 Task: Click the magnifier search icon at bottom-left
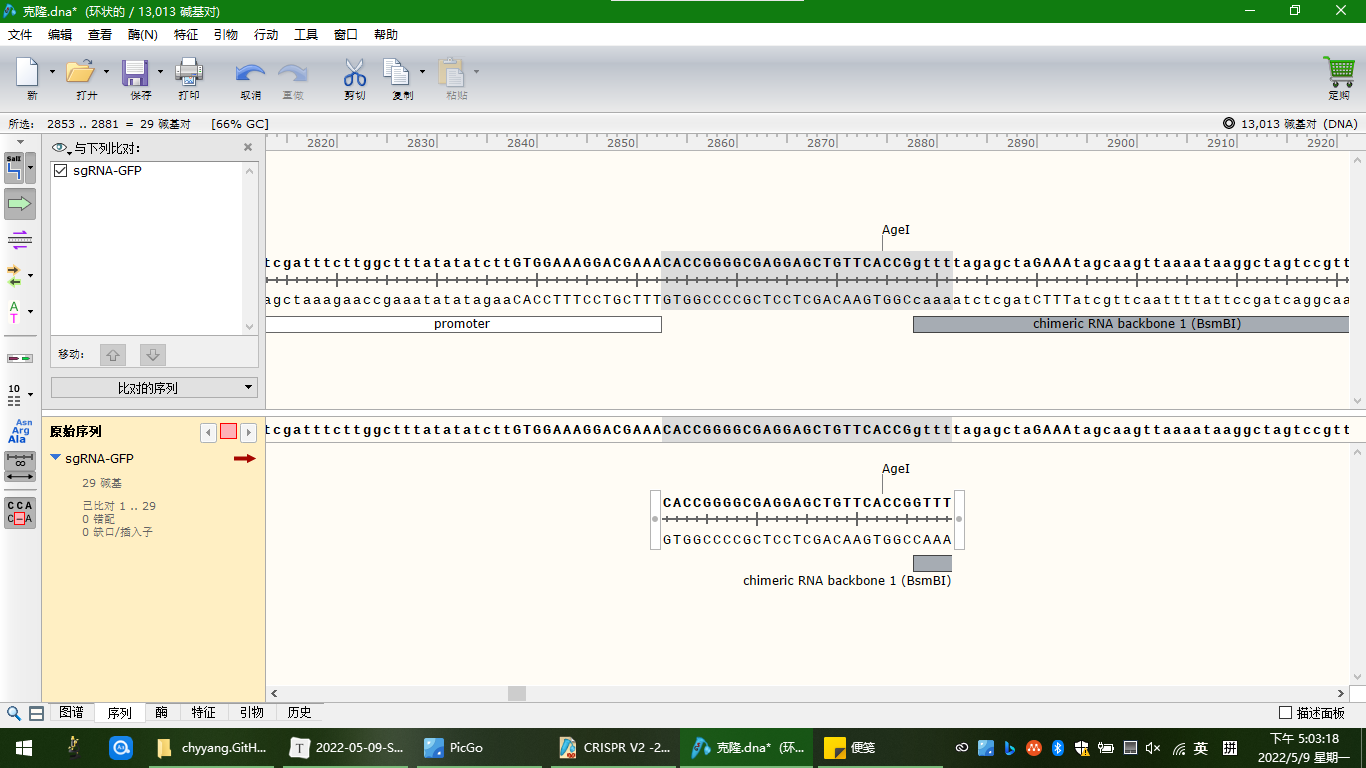pyautogui.click(x=14, y=713)
